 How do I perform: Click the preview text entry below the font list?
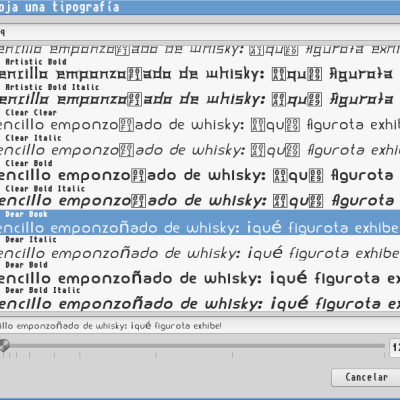coord(200,326)
